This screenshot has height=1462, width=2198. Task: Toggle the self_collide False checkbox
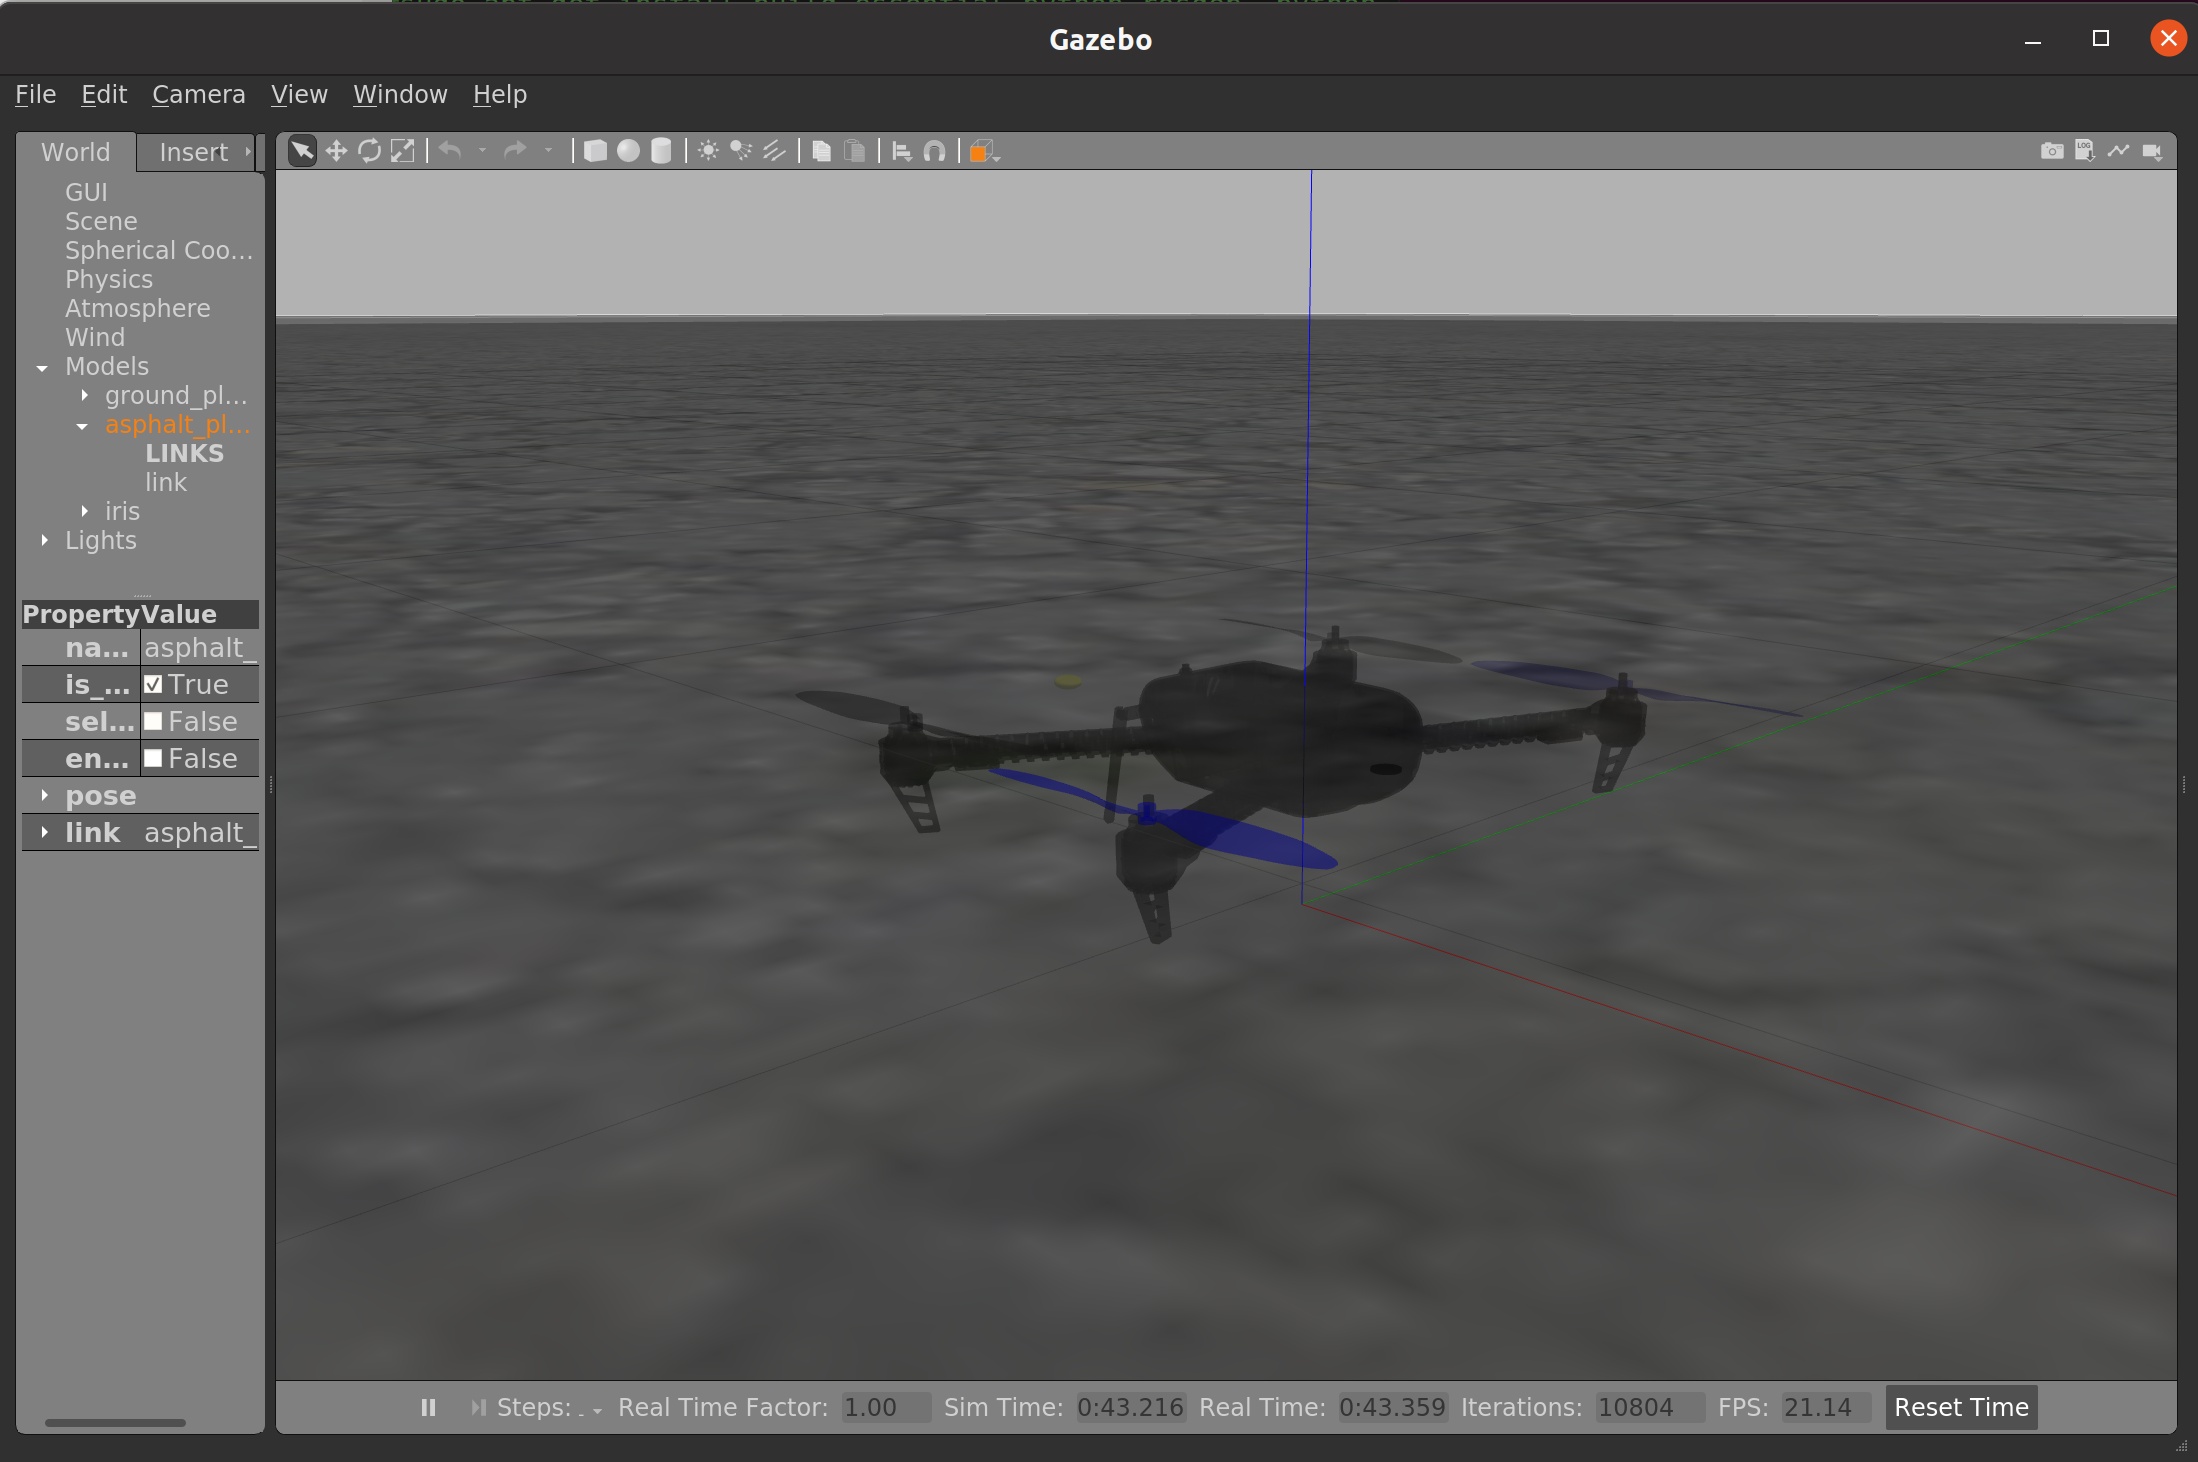pos(153,722)
